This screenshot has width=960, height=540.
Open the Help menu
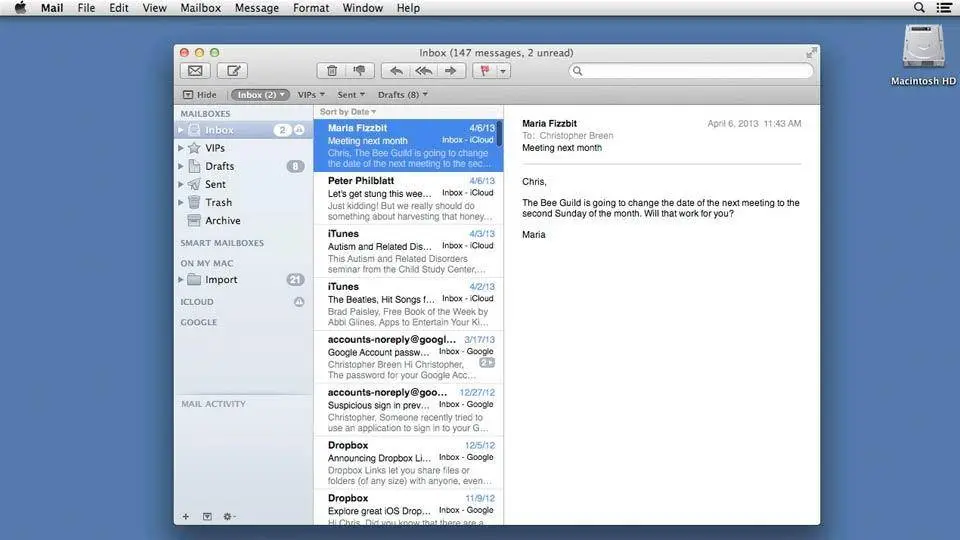coord(408,8)
